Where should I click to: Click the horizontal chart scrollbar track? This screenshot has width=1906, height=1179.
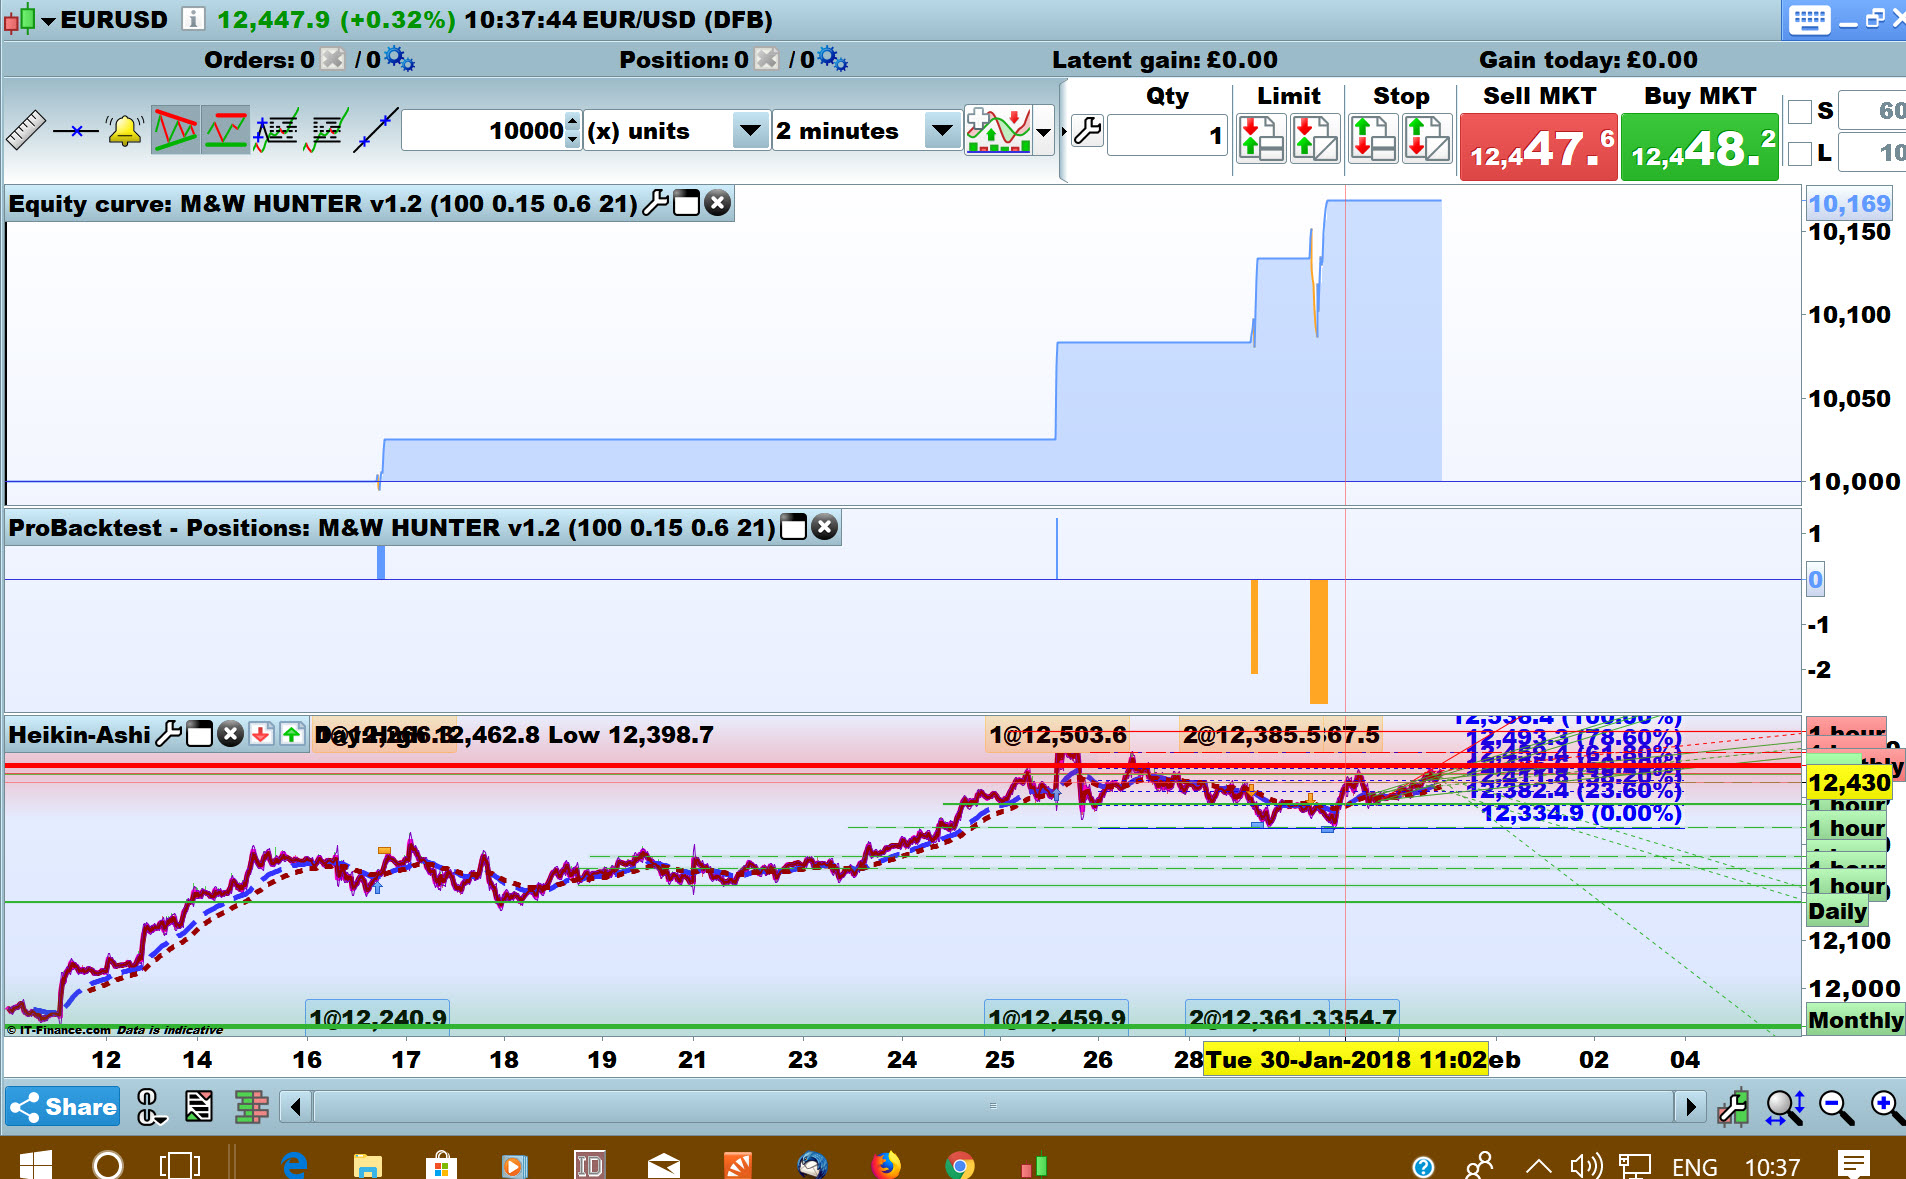pos(993,1107)
